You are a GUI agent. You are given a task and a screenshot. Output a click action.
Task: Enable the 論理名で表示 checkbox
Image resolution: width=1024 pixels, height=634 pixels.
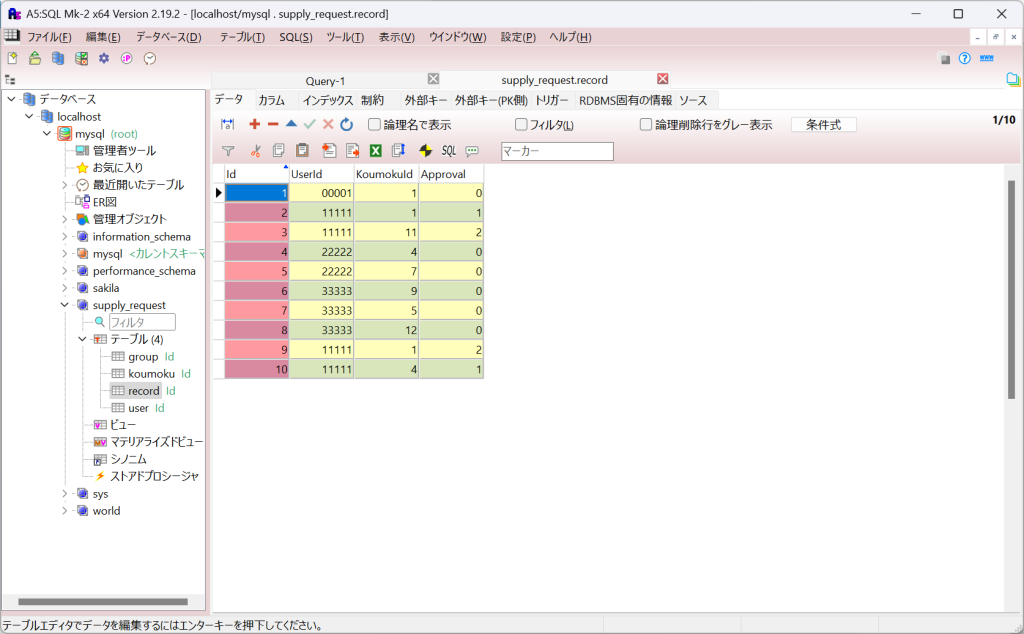click(x=375, y=125)
